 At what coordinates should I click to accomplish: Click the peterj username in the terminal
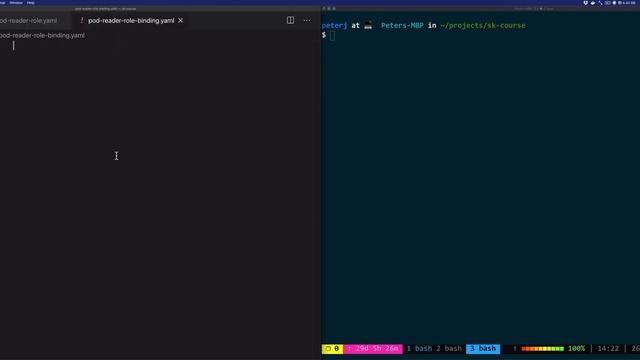click(334, 25)
